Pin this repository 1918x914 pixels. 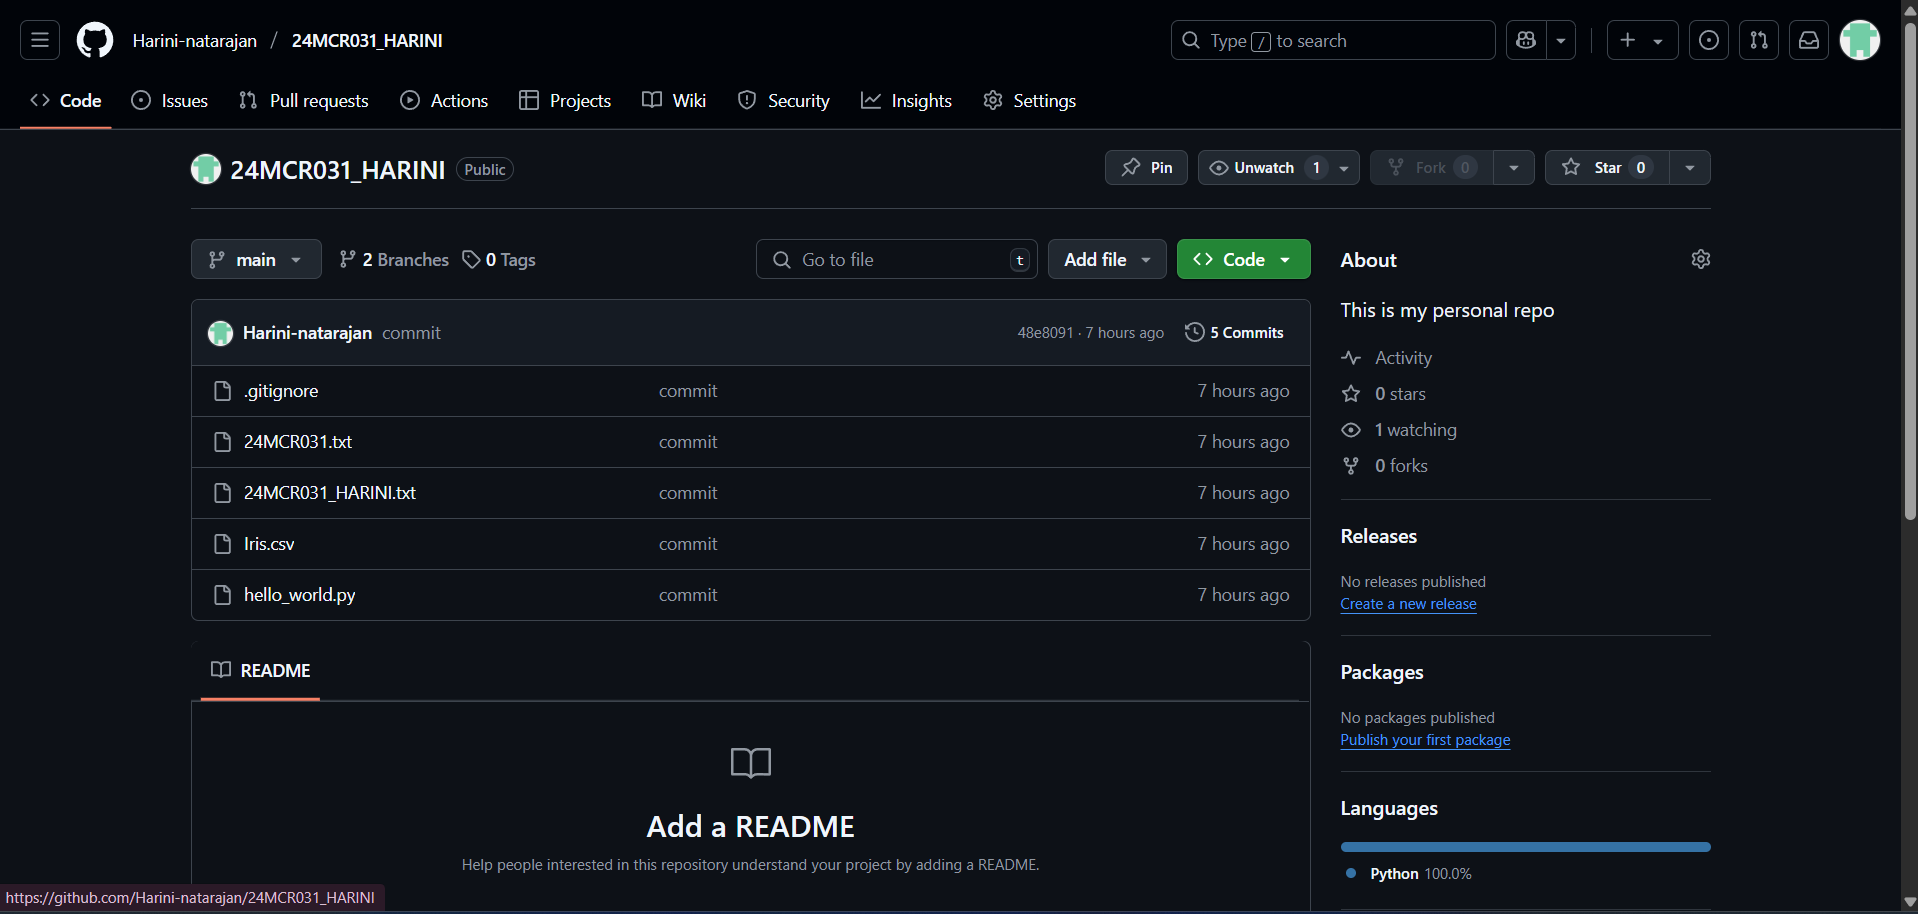click(1146, 168)
